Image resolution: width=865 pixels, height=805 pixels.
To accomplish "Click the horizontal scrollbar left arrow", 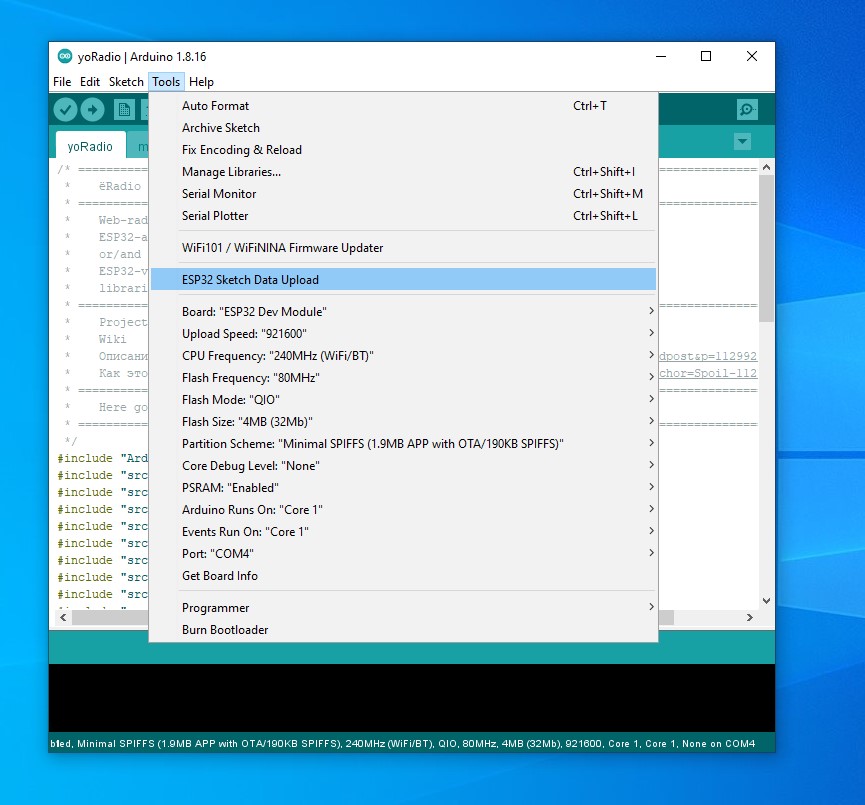I will [x=64, y=618].
